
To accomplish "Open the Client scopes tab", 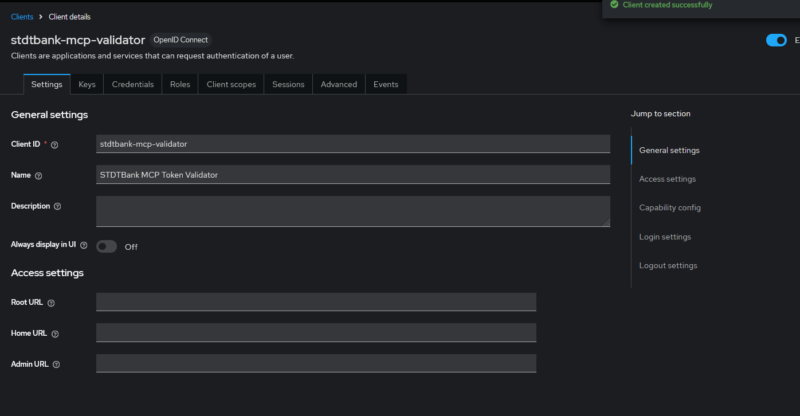I will (231, 84).
